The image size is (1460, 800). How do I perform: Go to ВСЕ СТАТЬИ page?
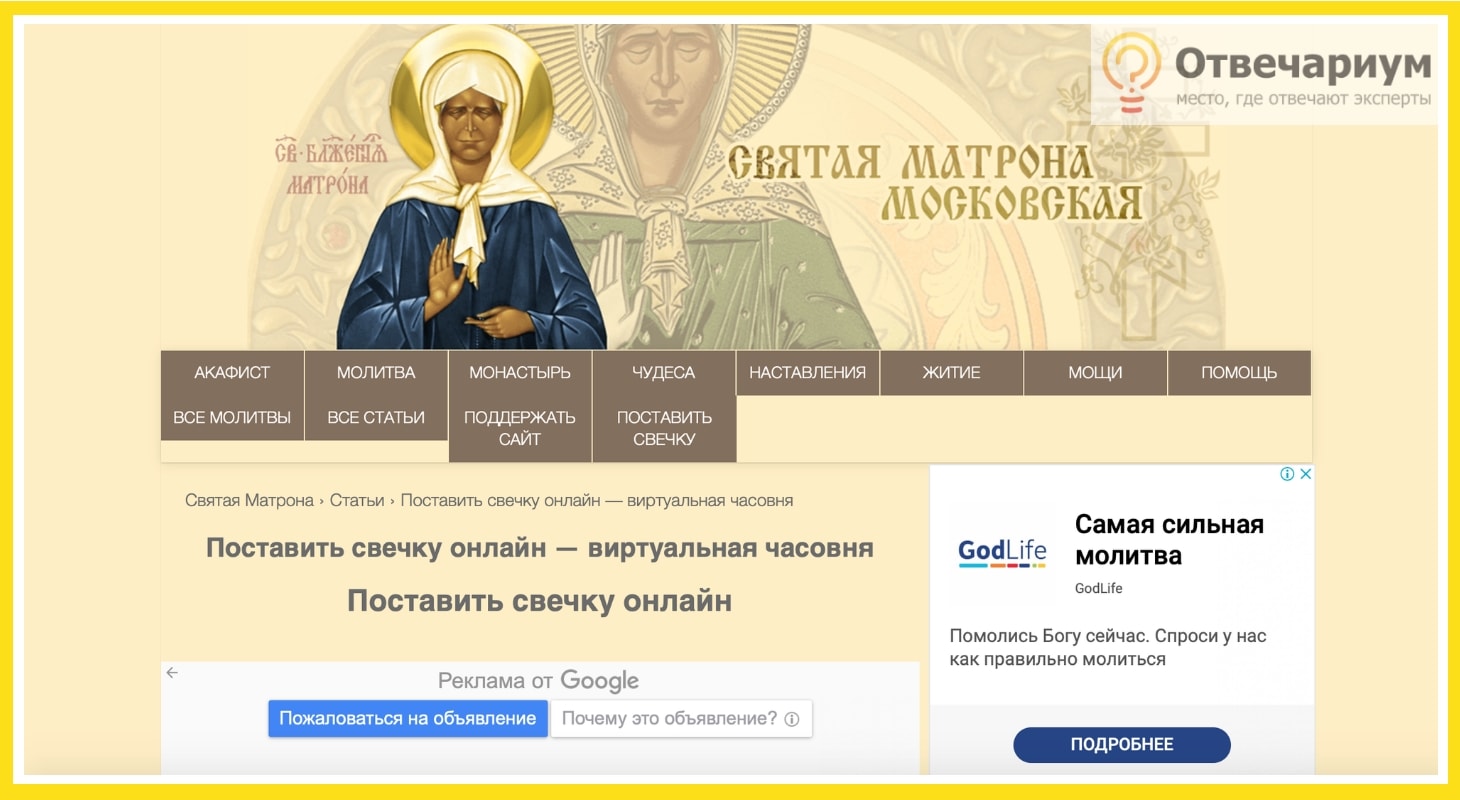click(376, 418)
